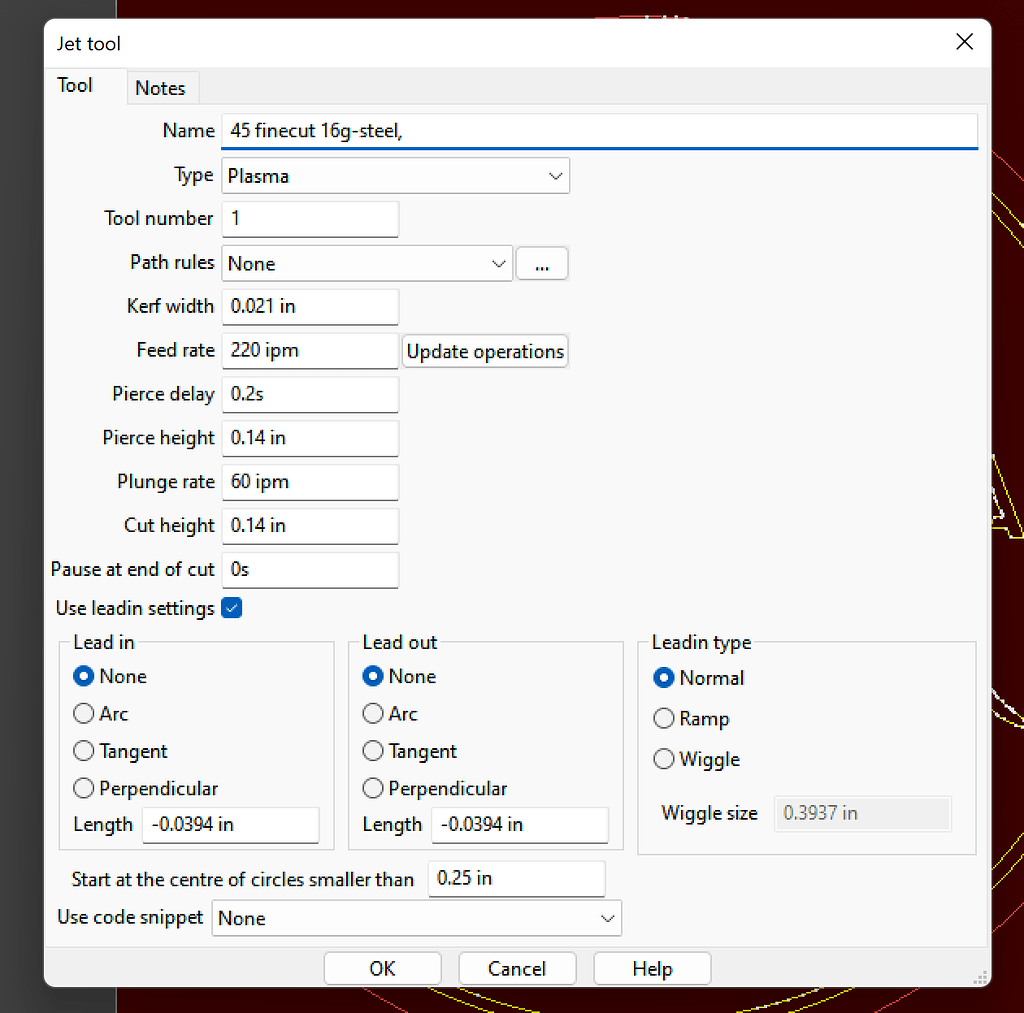Click the tool Name text field
This screenshot has height=1013, width=1024.
coord(598,132)
